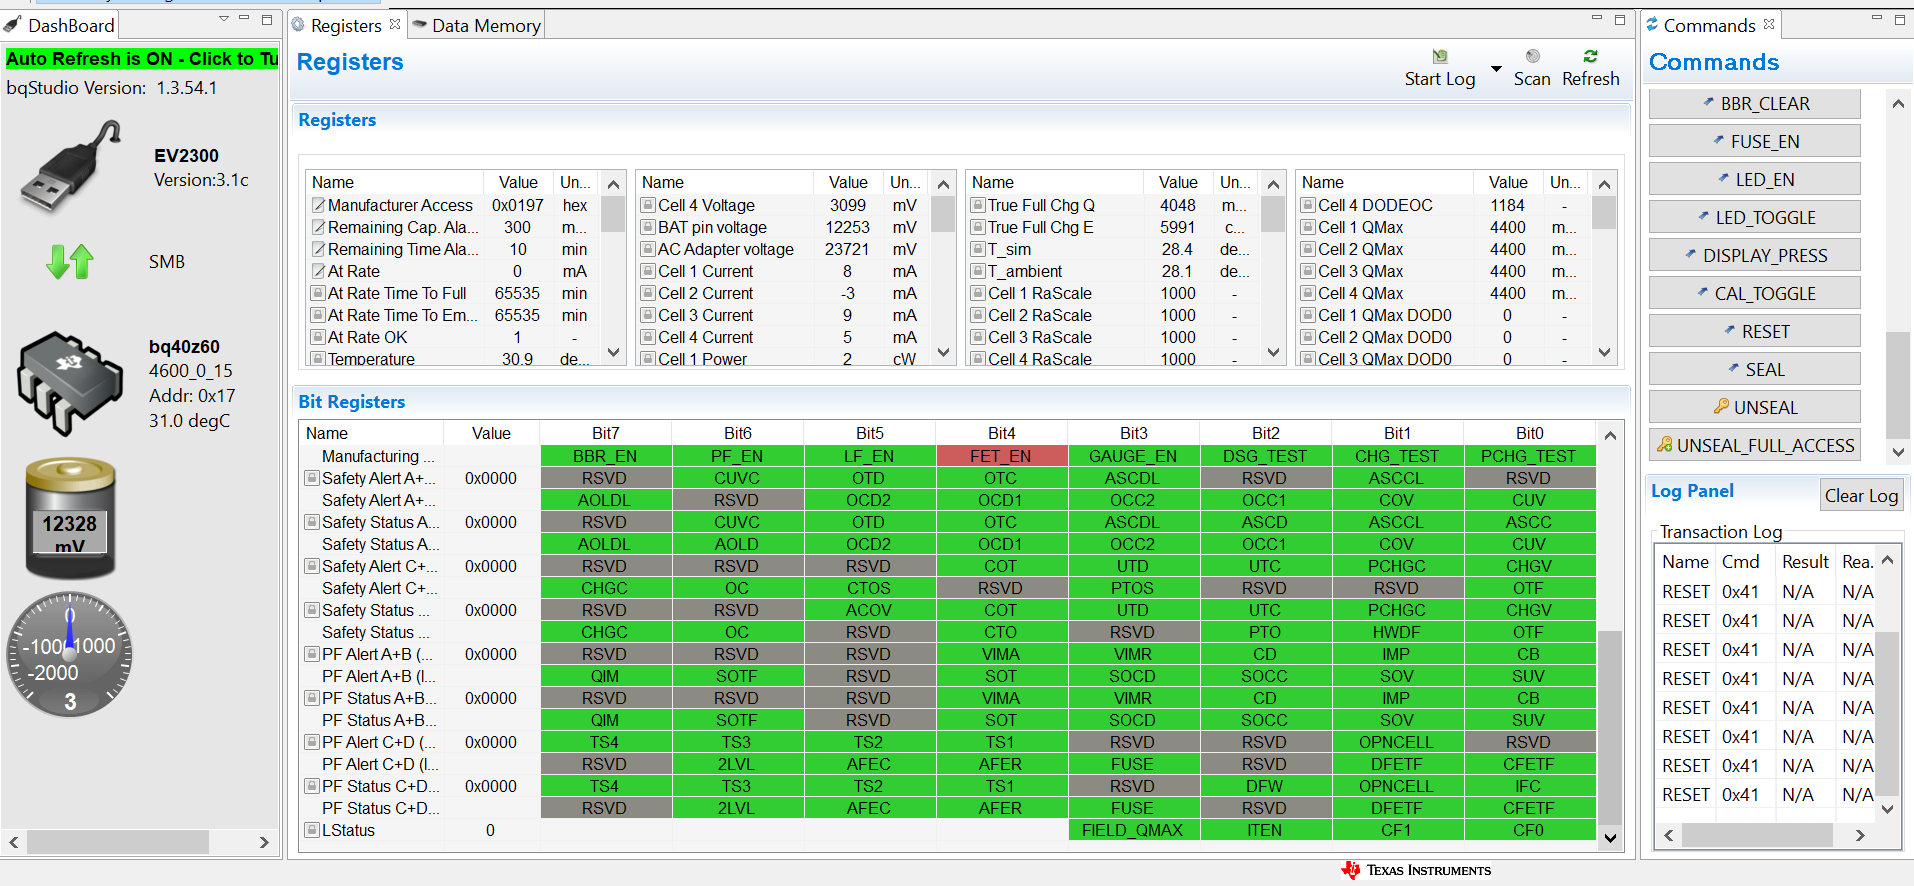Click the bq40z60 chip icon

point(70,383)
